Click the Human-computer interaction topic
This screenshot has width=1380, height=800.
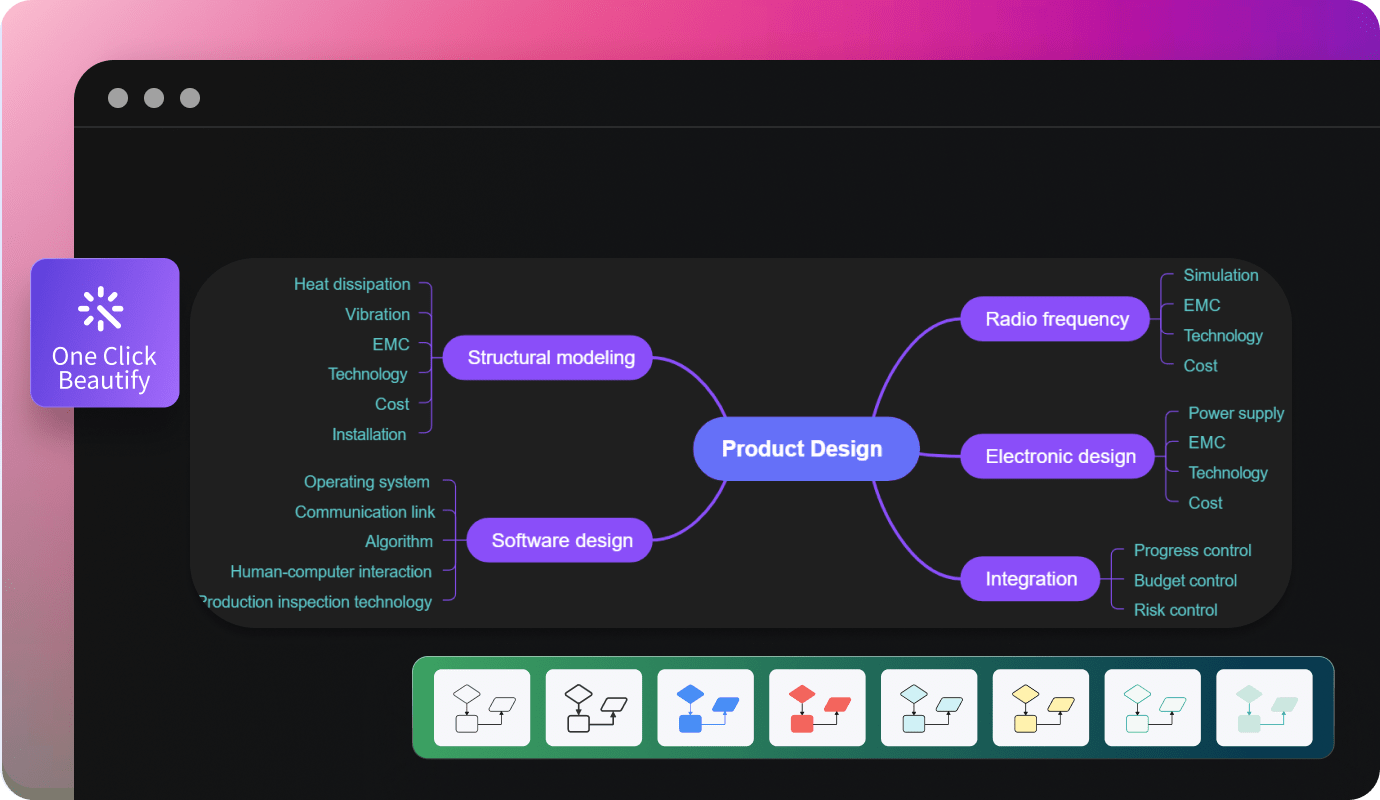coord(331,572)
